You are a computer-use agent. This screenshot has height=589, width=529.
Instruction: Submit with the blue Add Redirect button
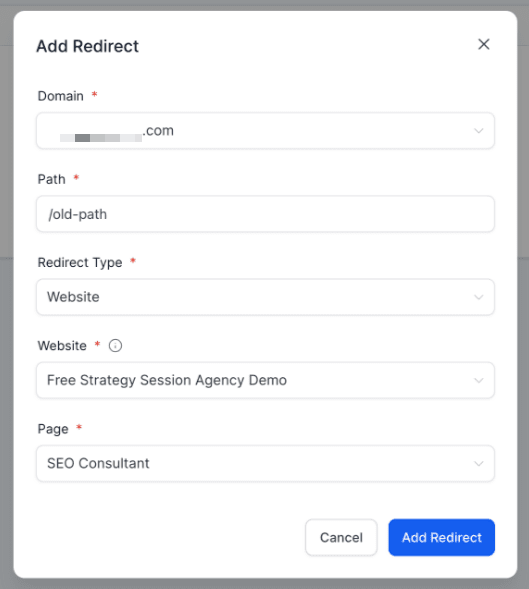tap(441, 538)
